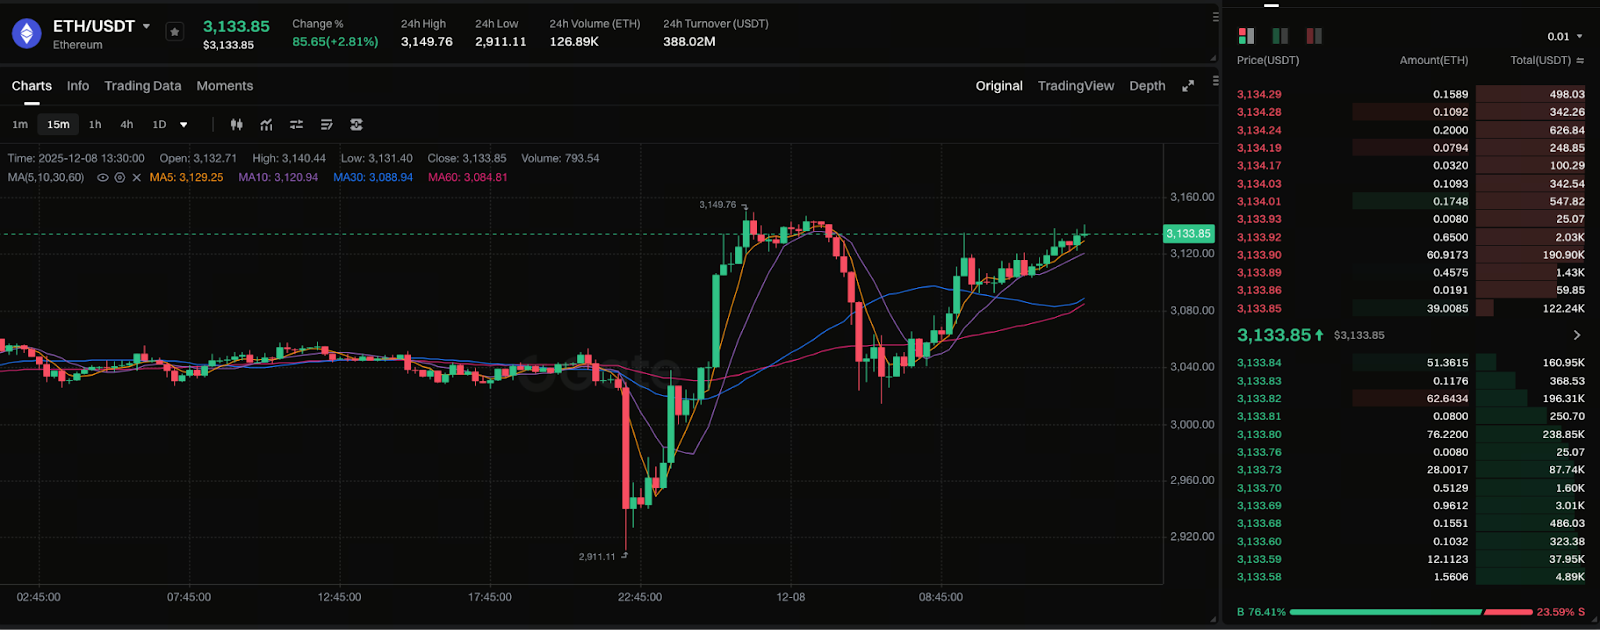The height and width of the screenshot is (630, 1600).
Task: Open the indicators chart icon
Action: coord(267,125)
